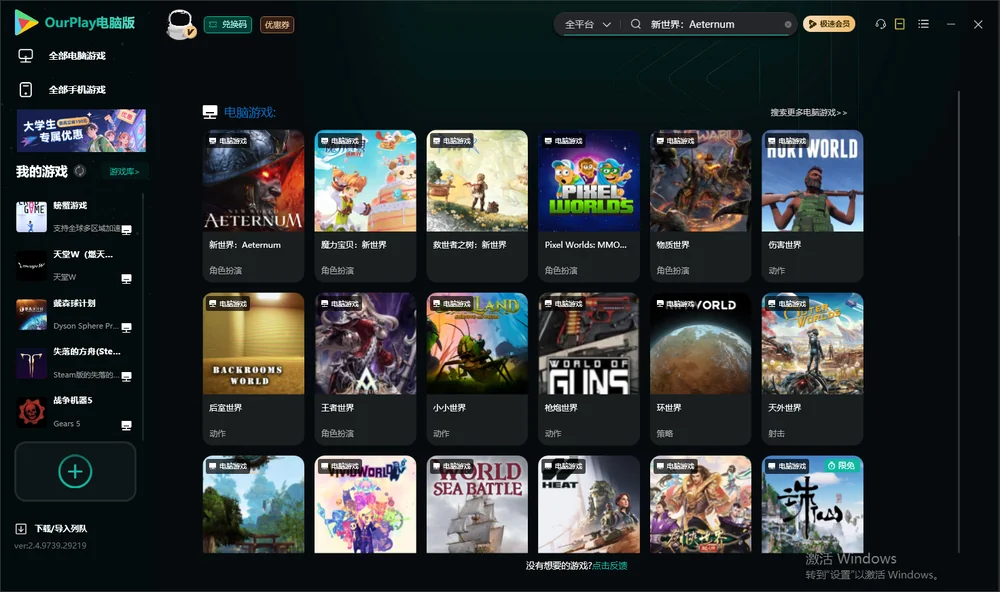Click PC icon next to Gears 5
This screenshot has width=1000, height=592.
pos(126,426)
